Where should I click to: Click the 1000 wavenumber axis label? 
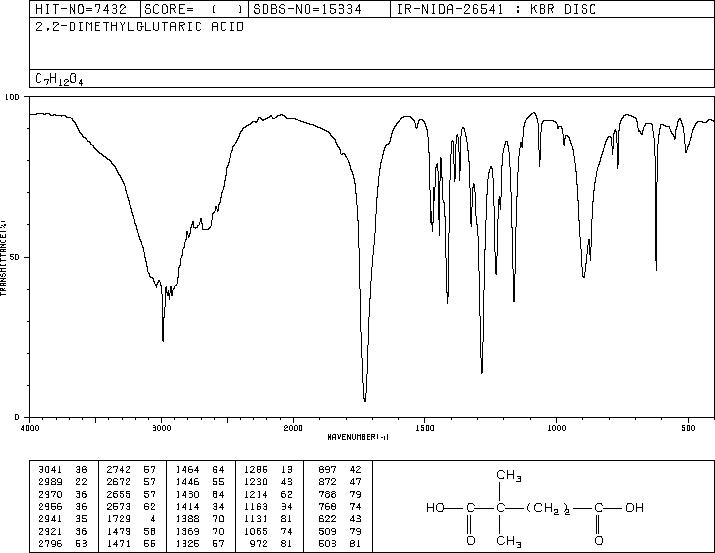556,428
